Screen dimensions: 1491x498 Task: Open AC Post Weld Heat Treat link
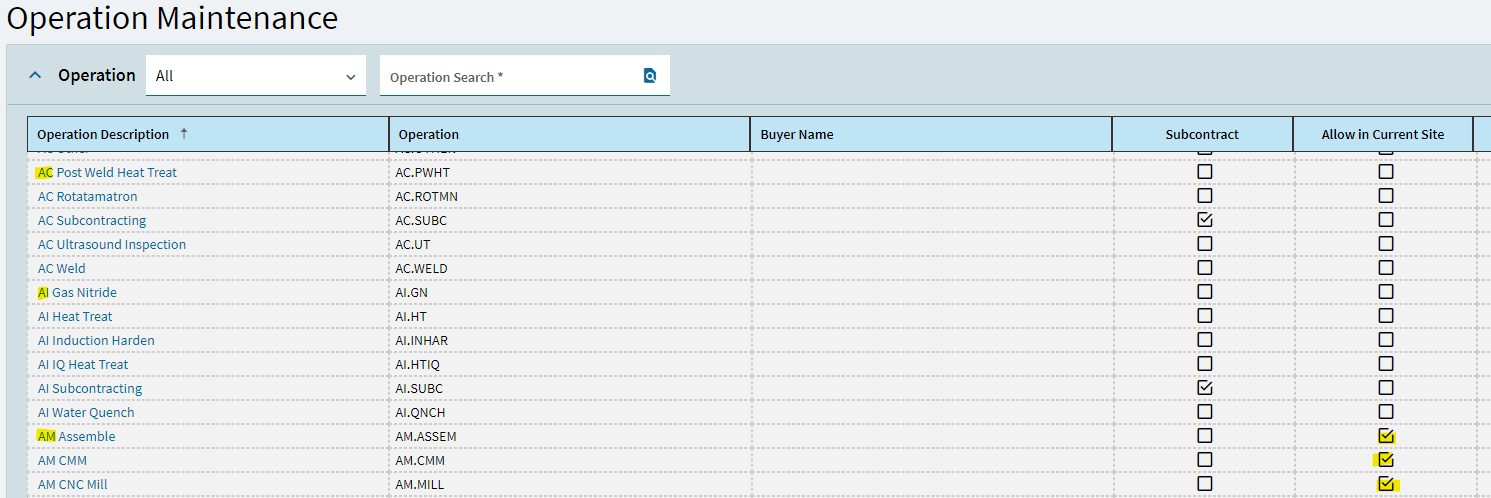coord(107,172)
